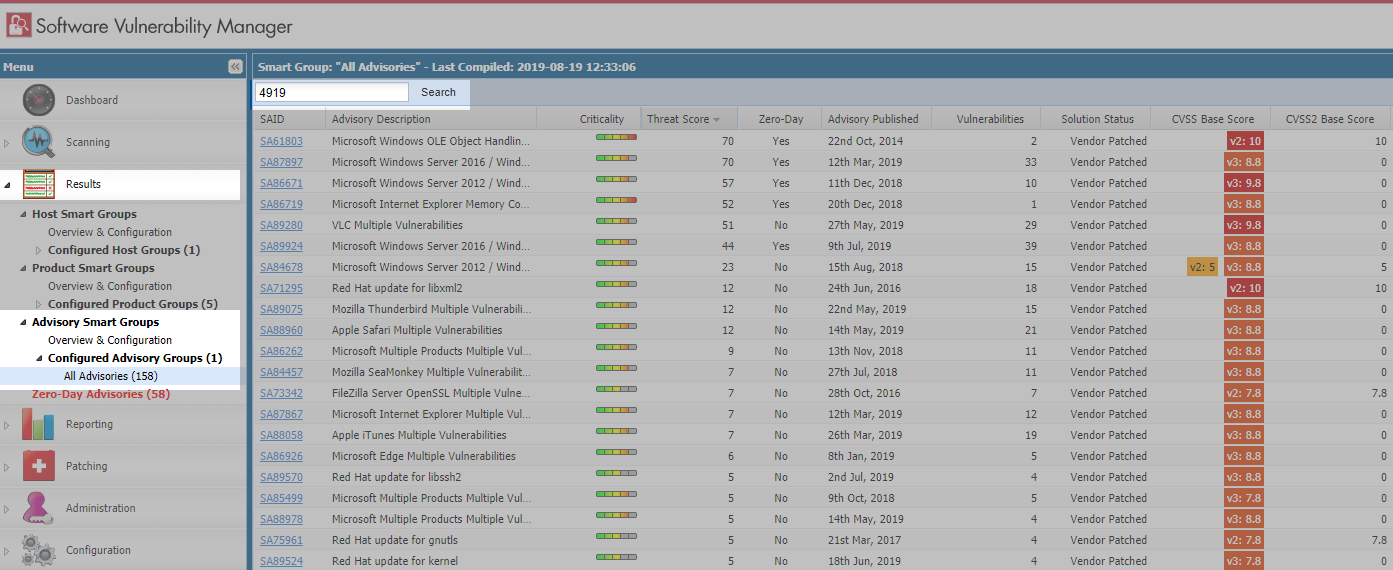The height and width of the screenshot is (570, 1393).
Task: Collapse the Menu panel with double-arrow icon
Action: pyautogui.click(x=235, y=67)
